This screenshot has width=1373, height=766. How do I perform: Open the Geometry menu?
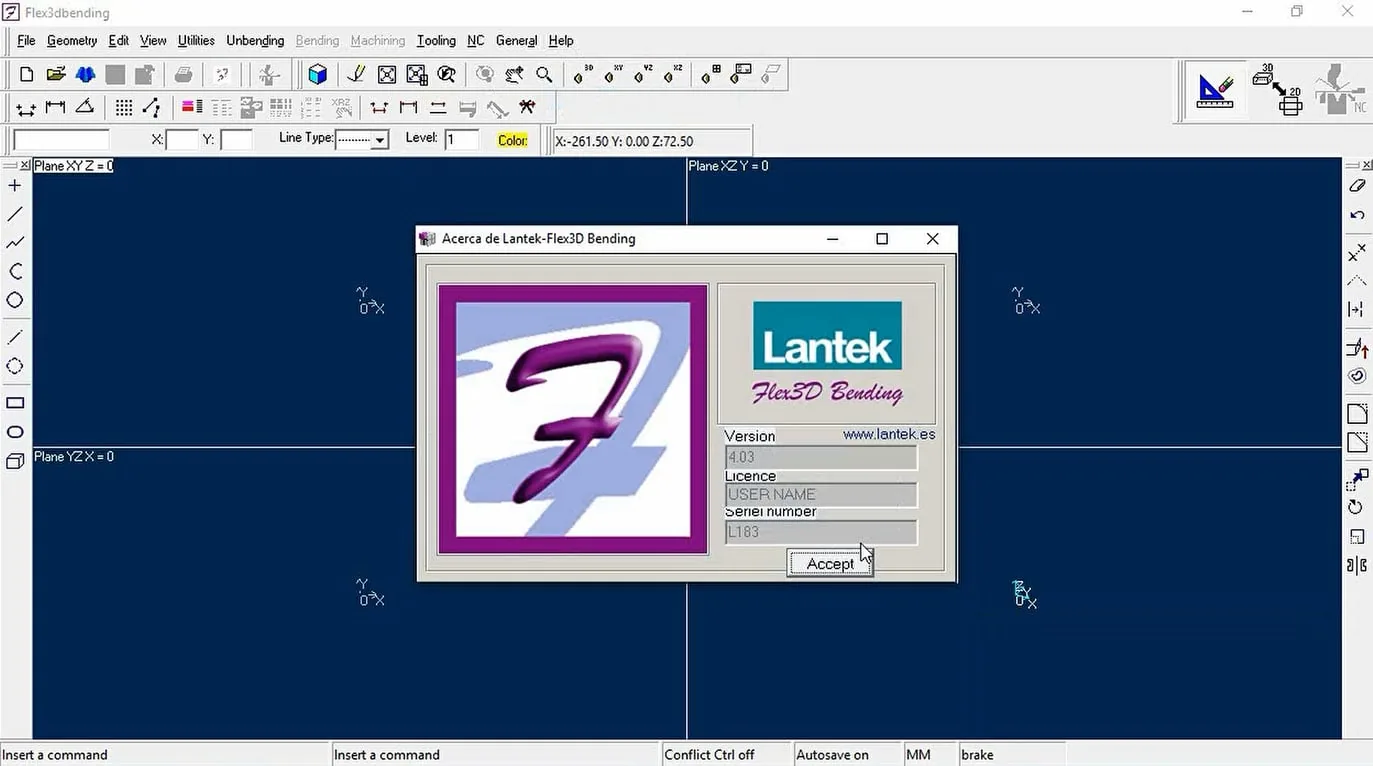(72, 40)
